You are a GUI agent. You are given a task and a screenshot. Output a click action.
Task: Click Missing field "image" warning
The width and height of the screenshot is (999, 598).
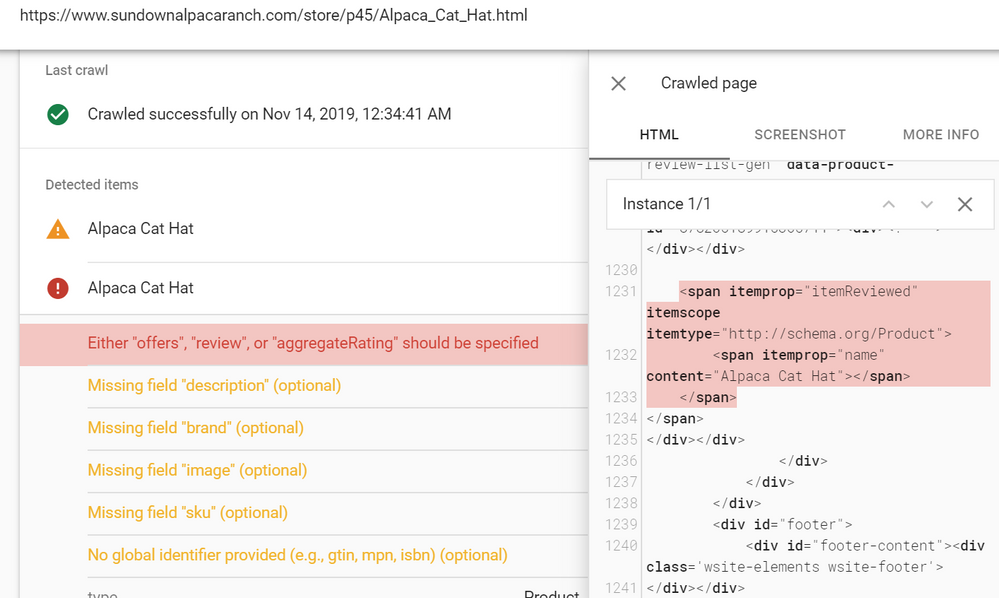coord(197,470)
